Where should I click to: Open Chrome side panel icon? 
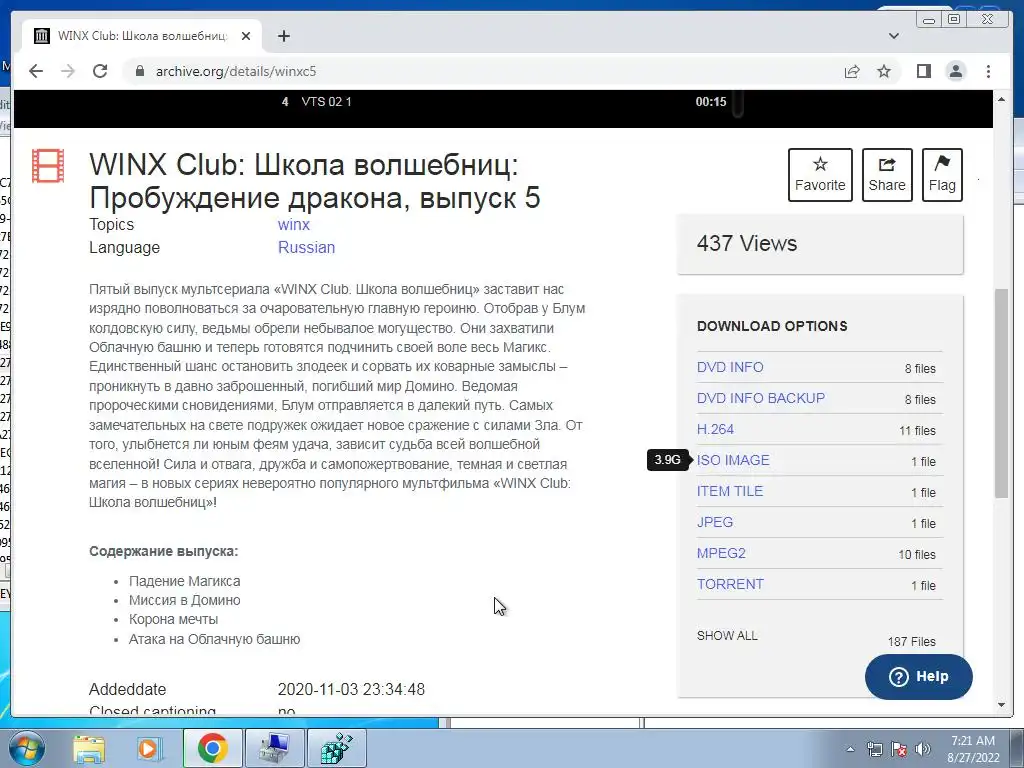tap(923, 71)
